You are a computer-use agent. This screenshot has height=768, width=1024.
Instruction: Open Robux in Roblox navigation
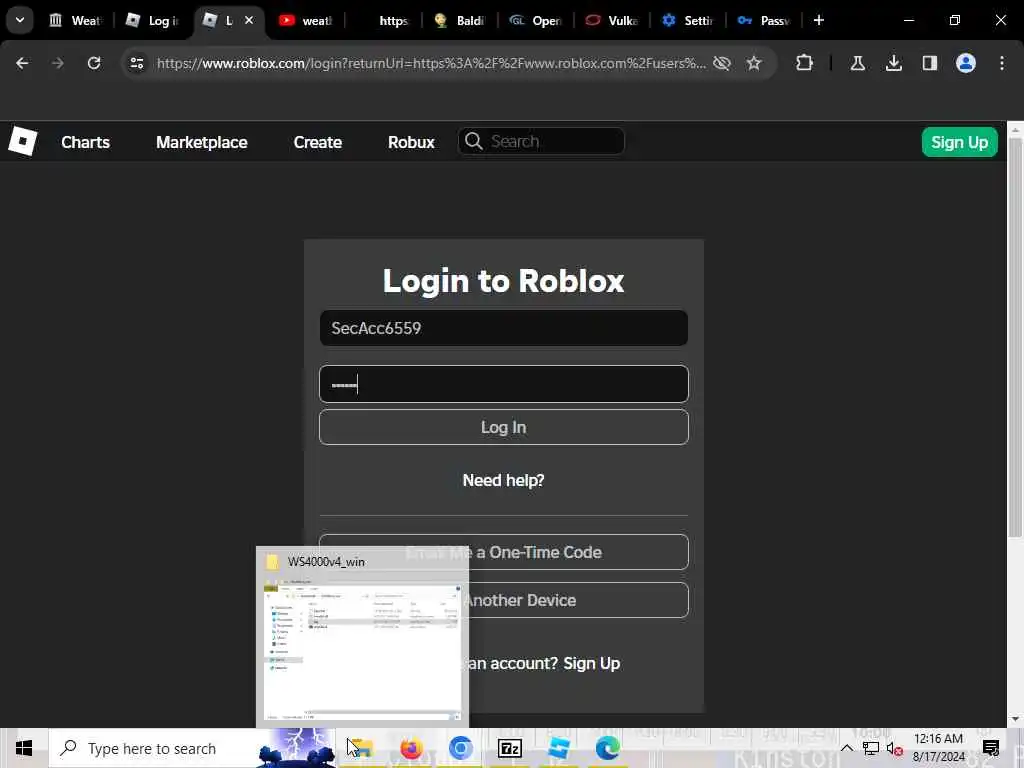(x=411, y=142)
